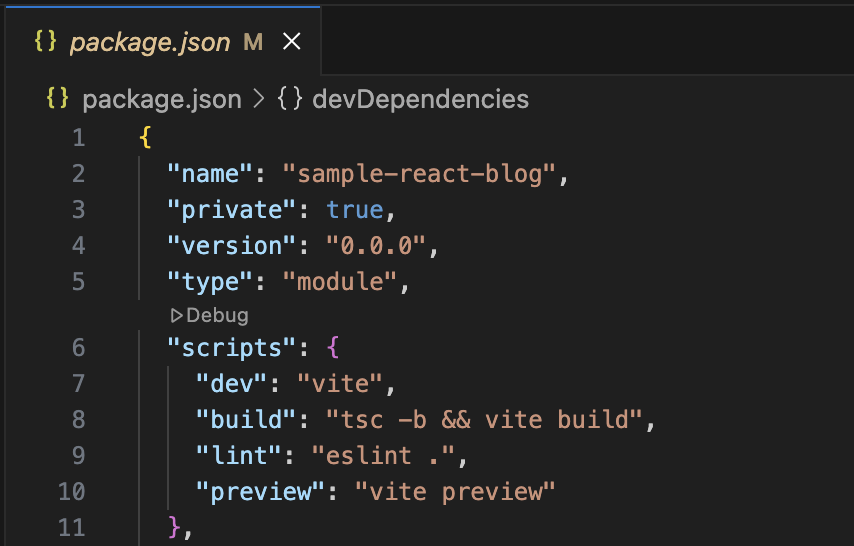Place cursor in "sample-react-blog" value
Image resolution: width=854 pixels, height=546 pixels.
point(418,174)
